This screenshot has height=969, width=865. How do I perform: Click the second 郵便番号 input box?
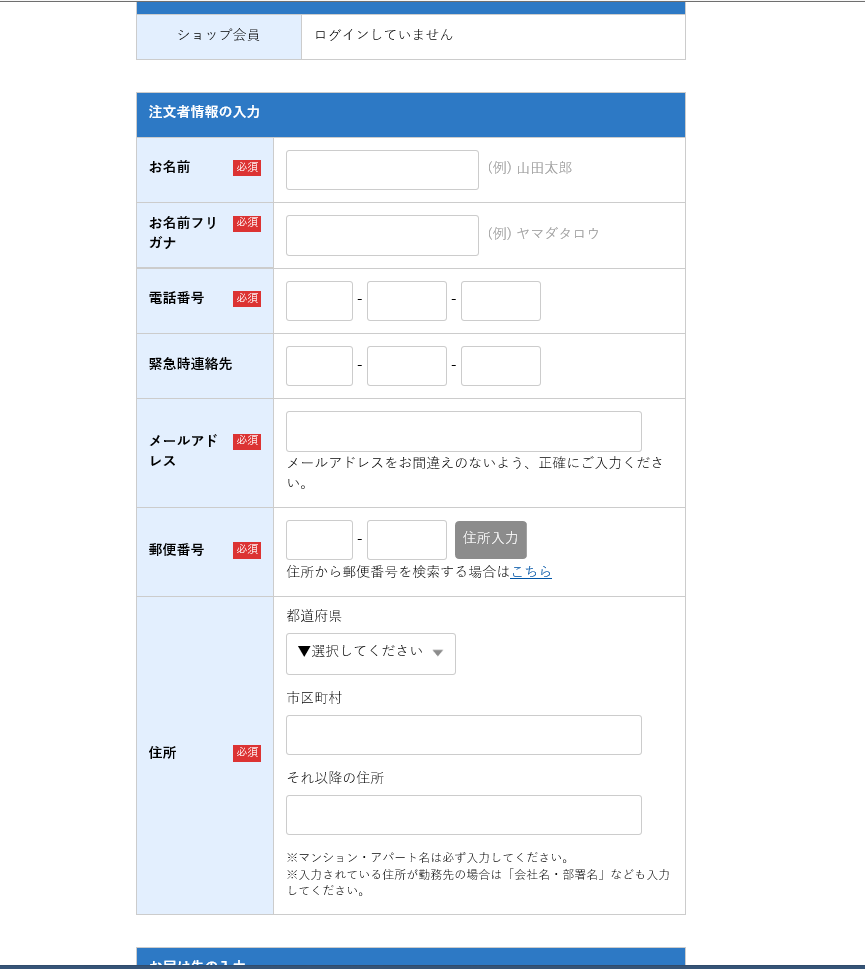click(406, 539)
